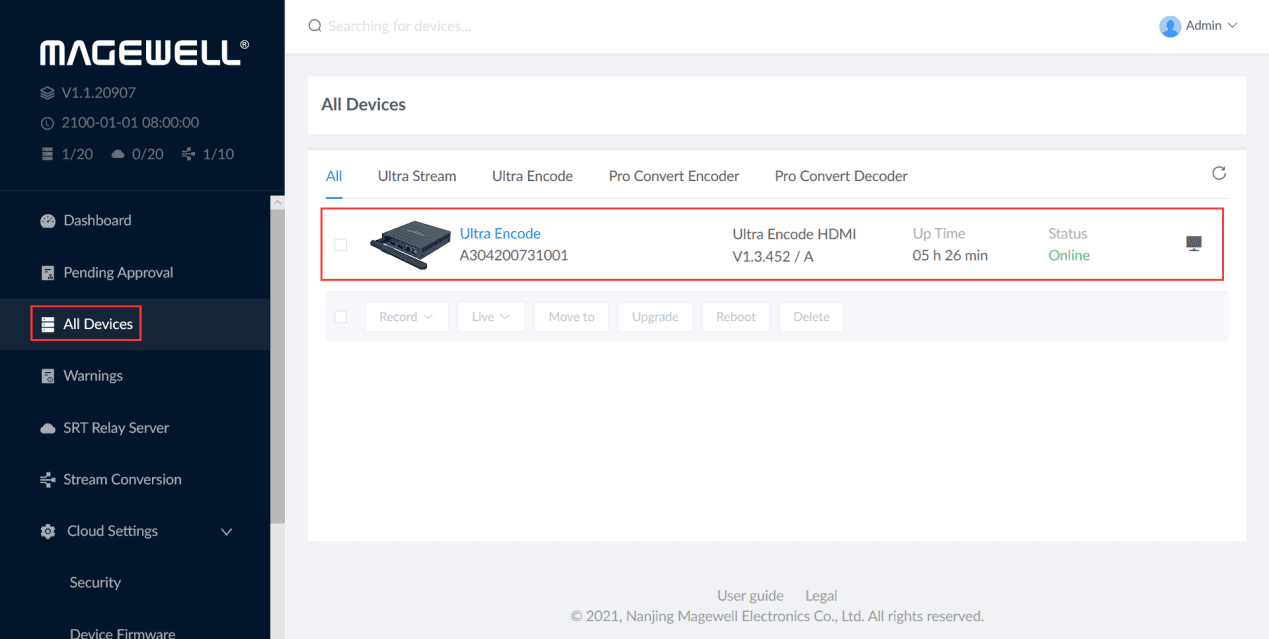Open the User guide link

pyautogui.click(x=750, y=596)
